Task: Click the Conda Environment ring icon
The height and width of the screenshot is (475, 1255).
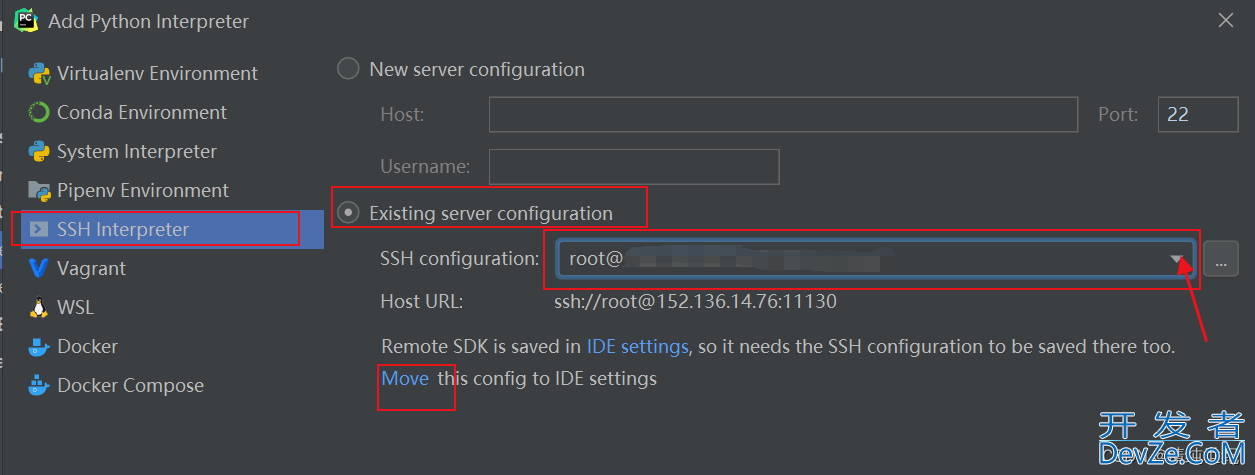Action: coord(39,112)
